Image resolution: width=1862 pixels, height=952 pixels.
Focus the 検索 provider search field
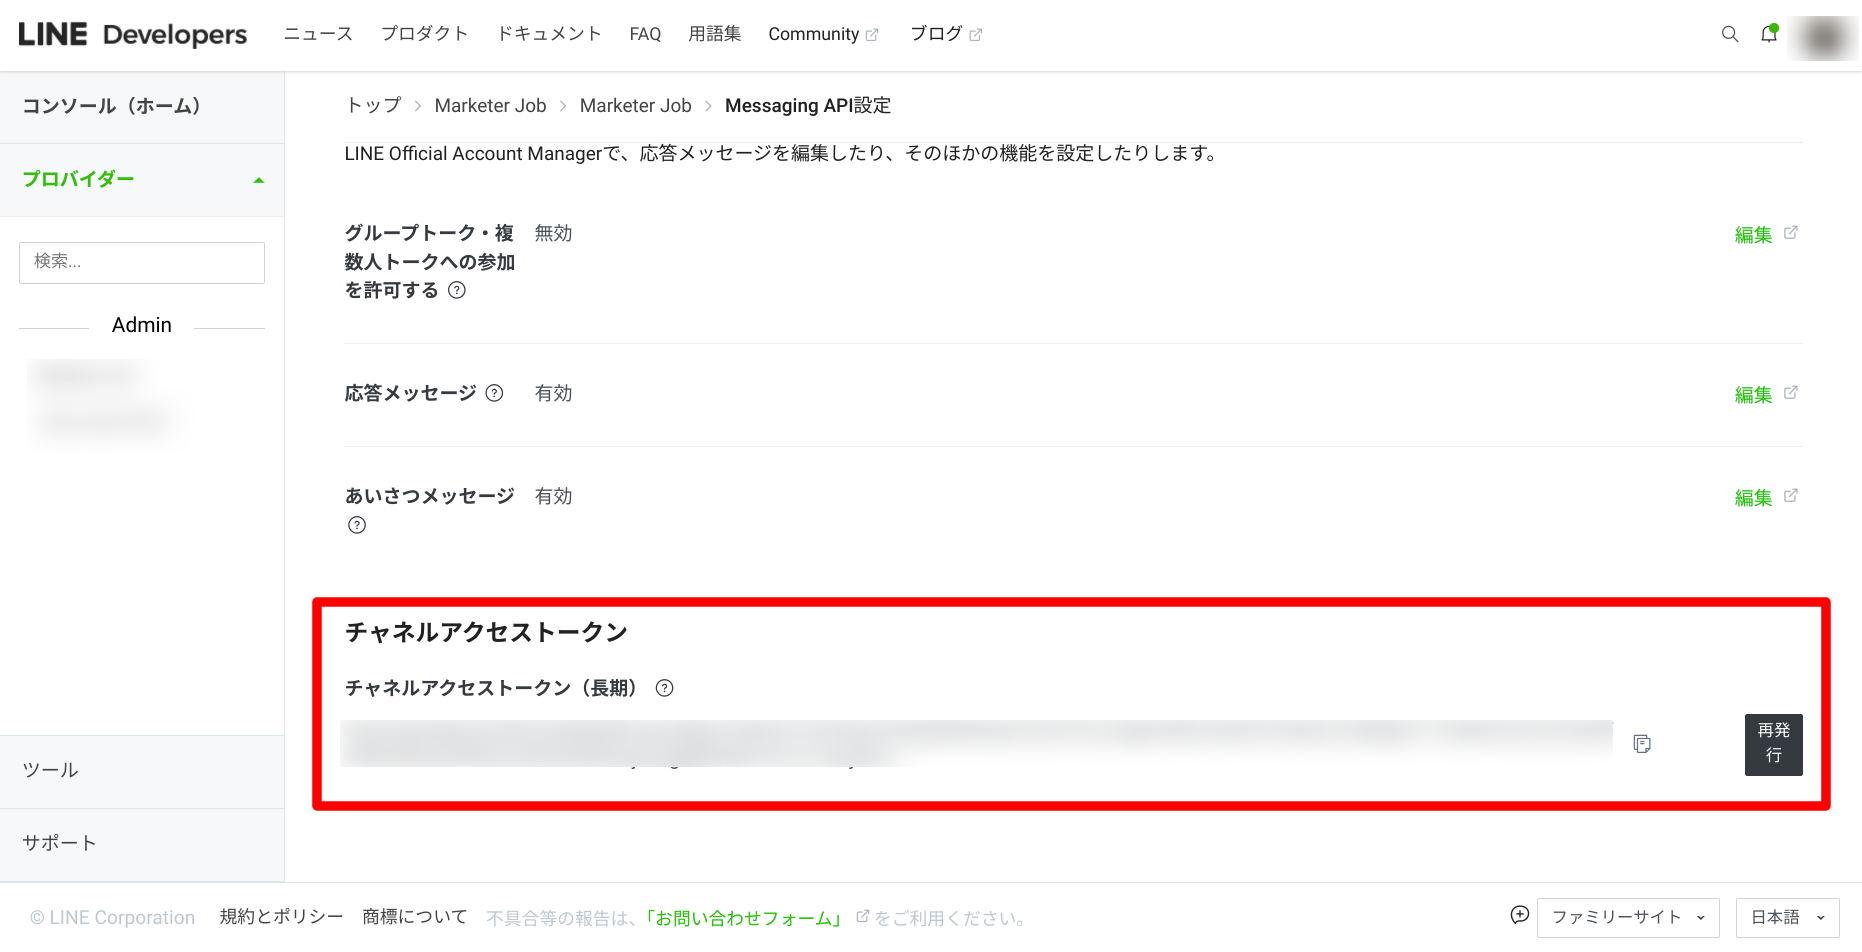pos(142,262)
